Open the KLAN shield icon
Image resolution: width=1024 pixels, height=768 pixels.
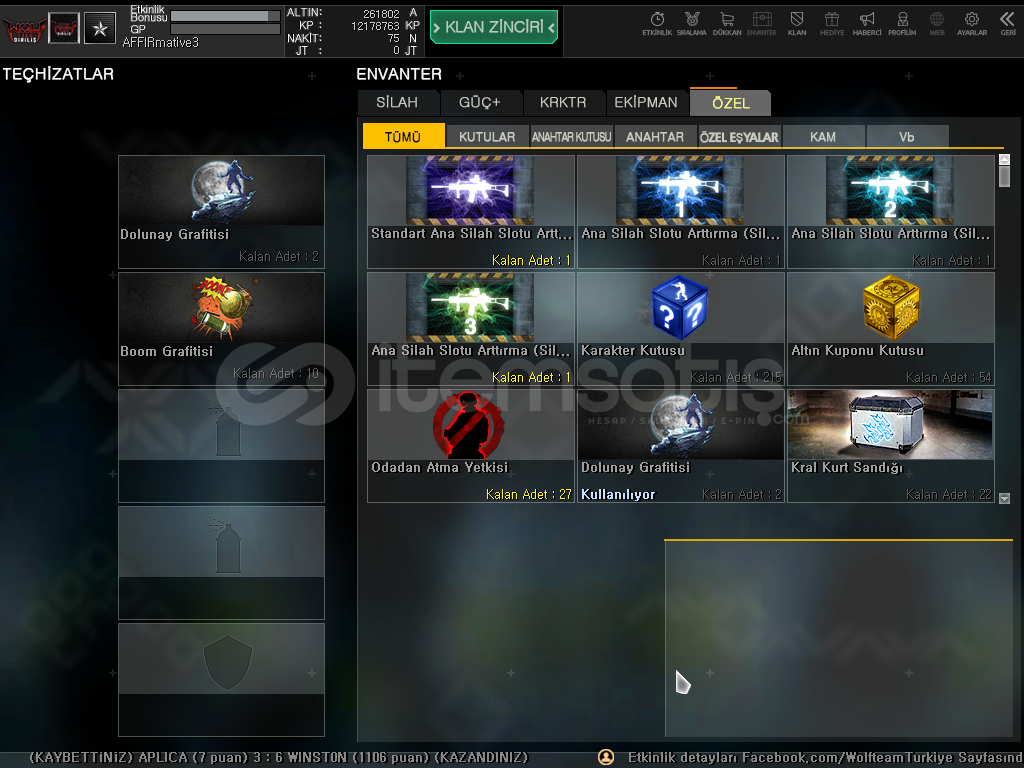tap(797, 24)
